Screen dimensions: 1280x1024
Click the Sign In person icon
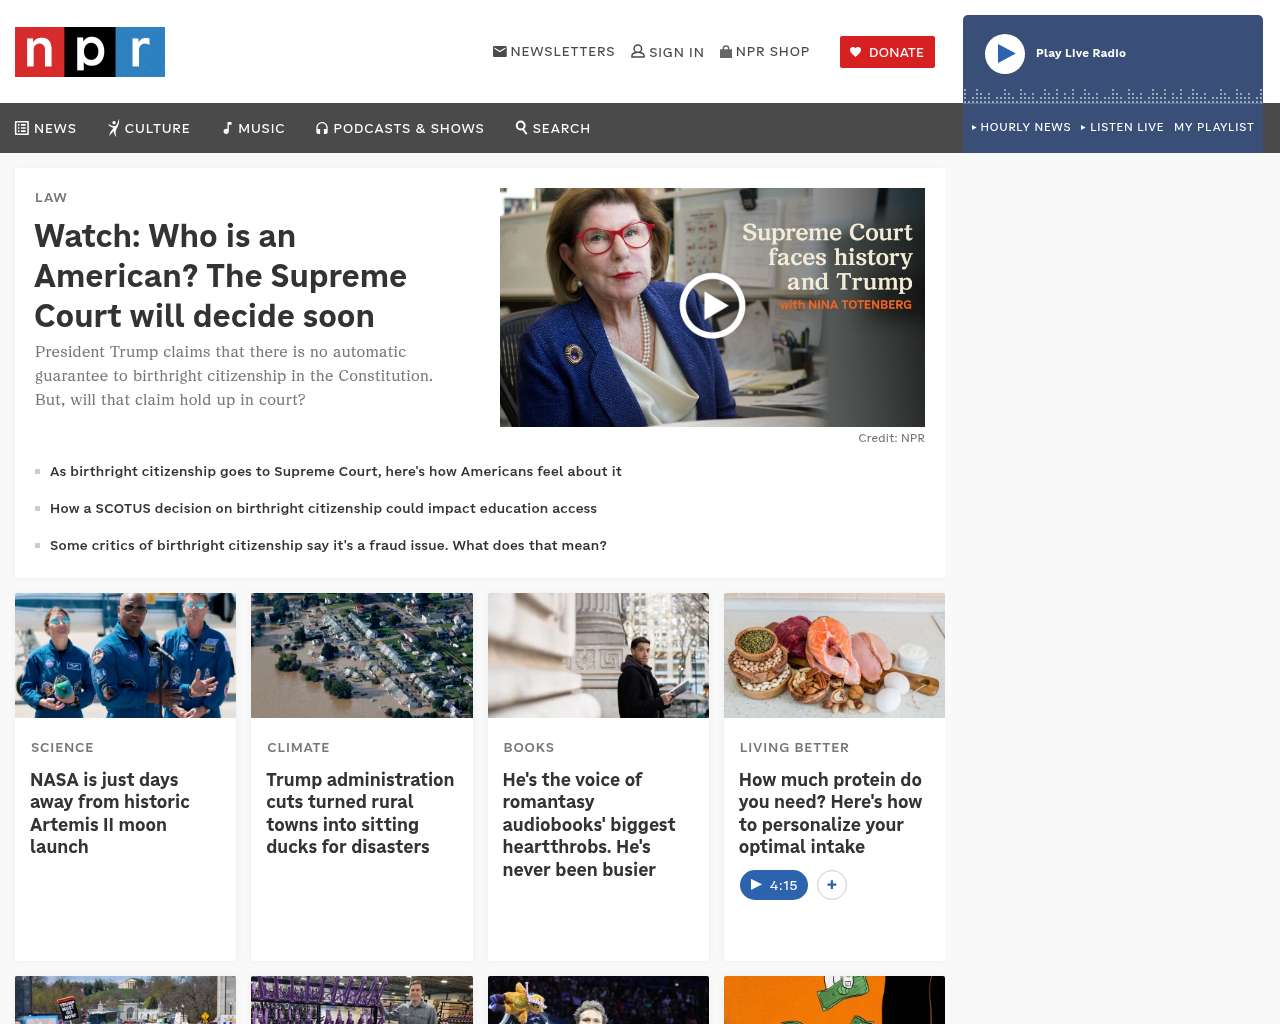point(638,51)
